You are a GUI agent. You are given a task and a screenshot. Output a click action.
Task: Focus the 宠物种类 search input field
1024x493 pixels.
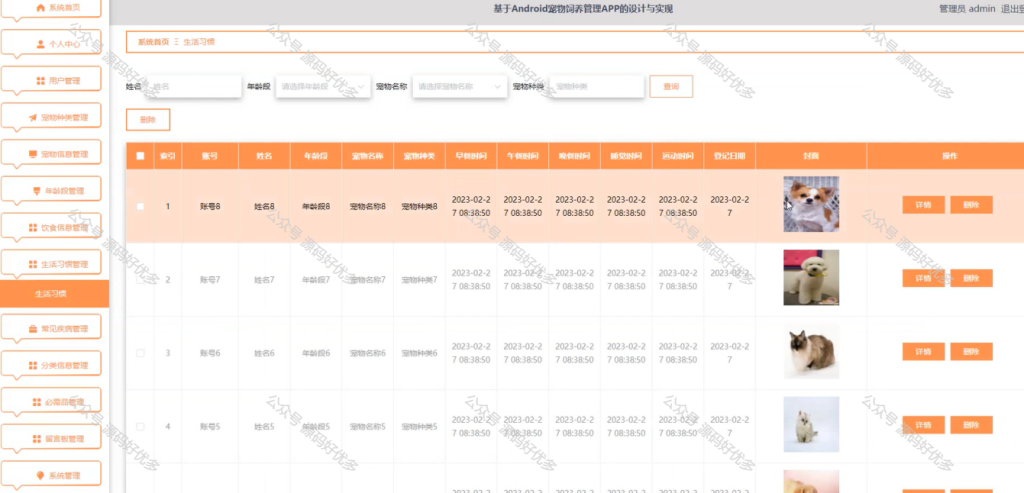[598, 86]
